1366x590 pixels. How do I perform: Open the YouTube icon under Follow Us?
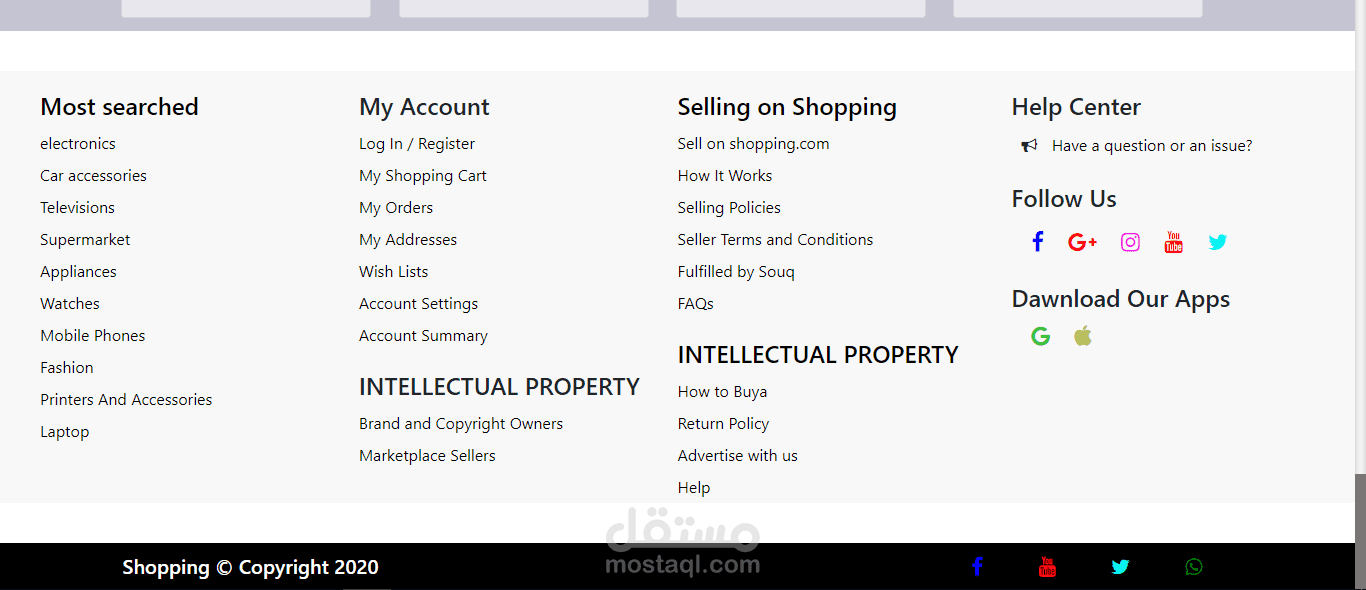coord(1173,242)
